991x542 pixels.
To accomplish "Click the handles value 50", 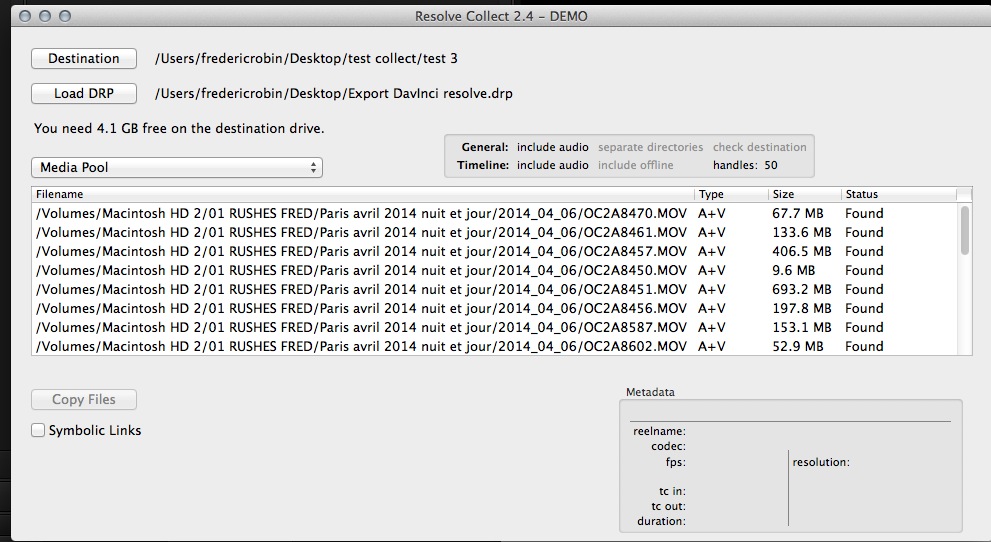I will (x=770, y=165).
